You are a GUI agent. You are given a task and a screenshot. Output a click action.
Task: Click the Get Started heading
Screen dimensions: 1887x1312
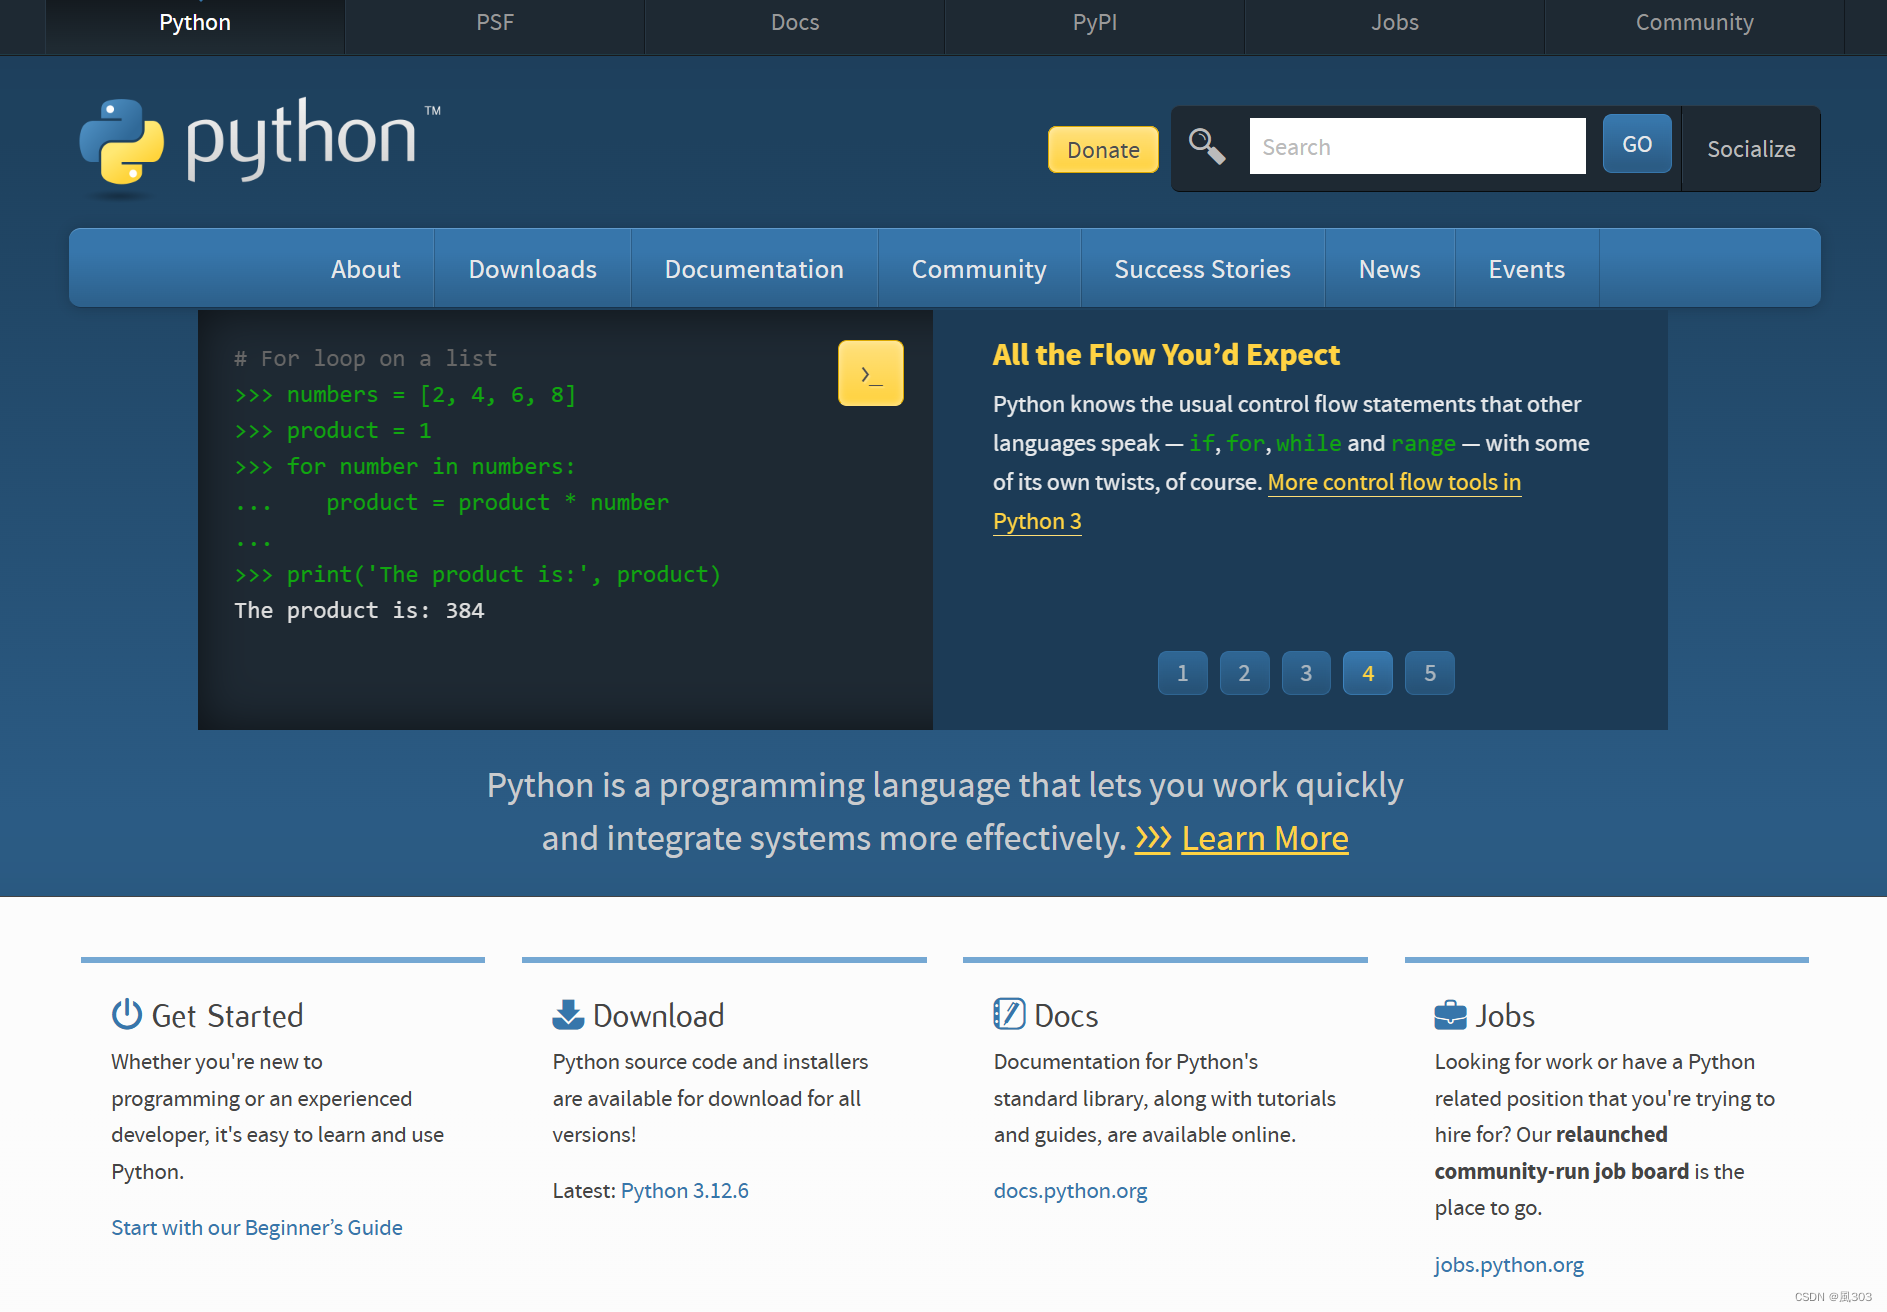(x=227, y=1015)
